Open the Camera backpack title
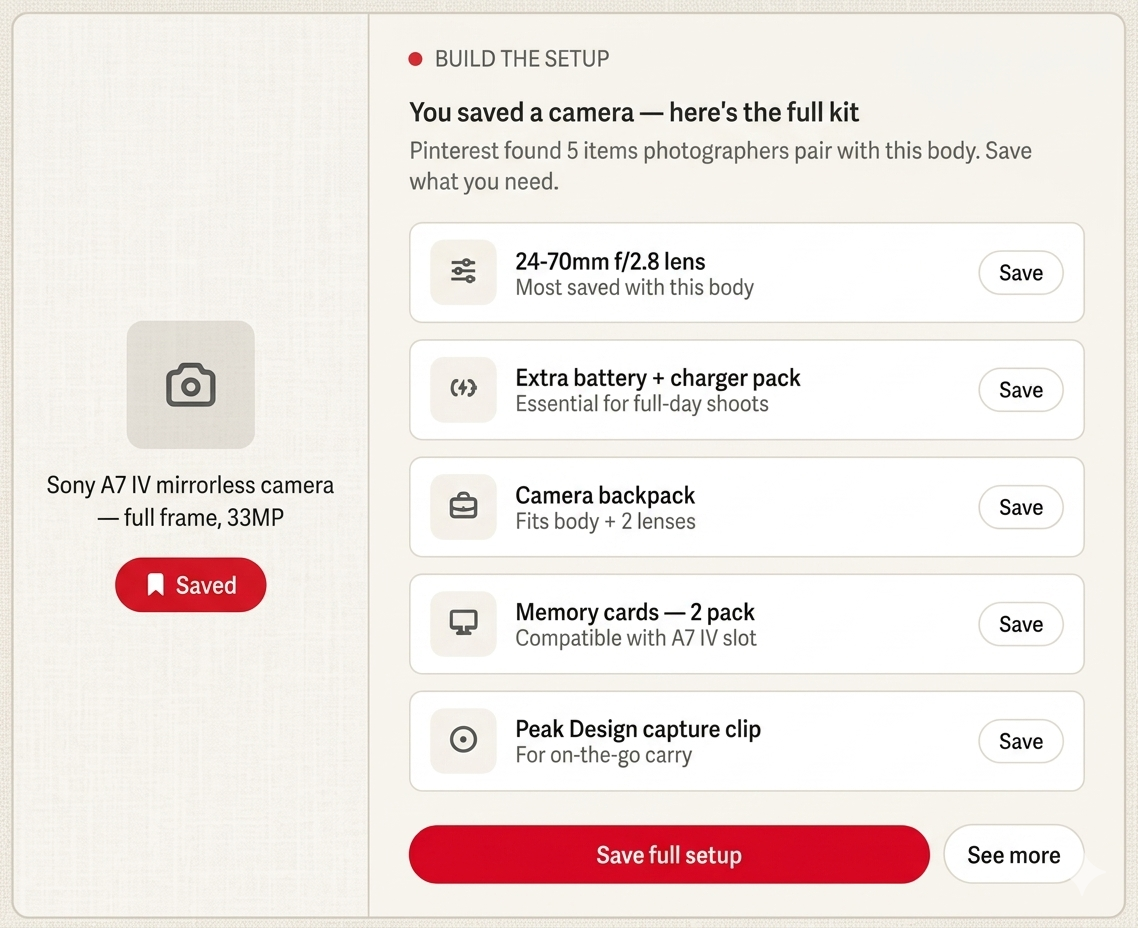 605,496
